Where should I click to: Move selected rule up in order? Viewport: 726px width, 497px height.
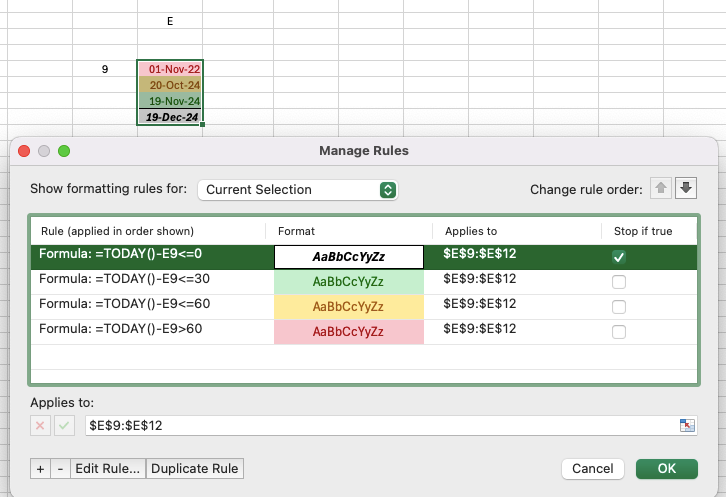(661, 188)
